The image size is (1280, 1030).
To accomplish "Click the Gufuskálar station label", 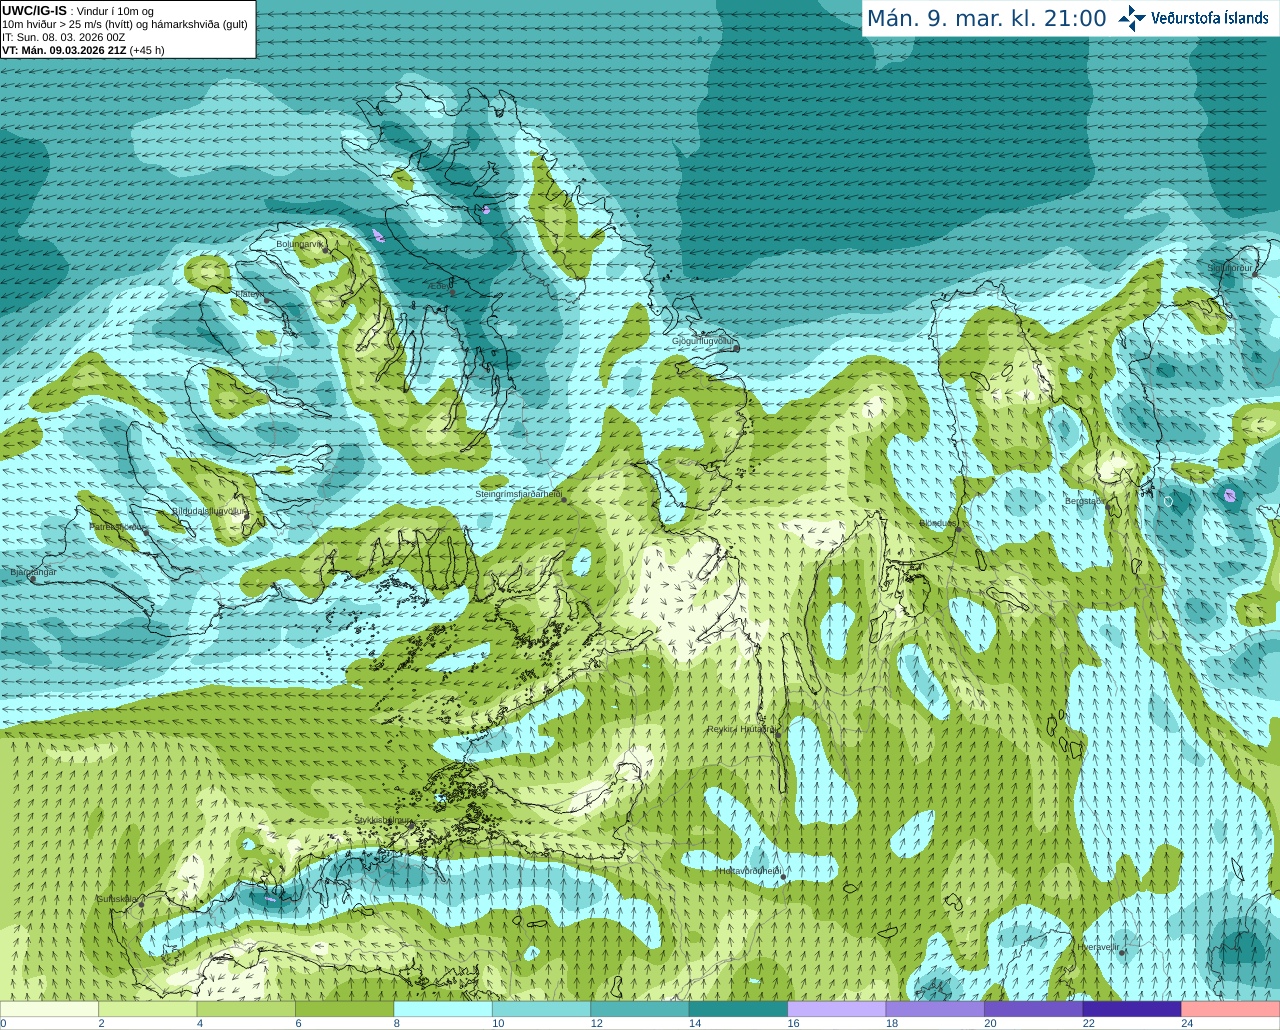I will click(116, 898).
